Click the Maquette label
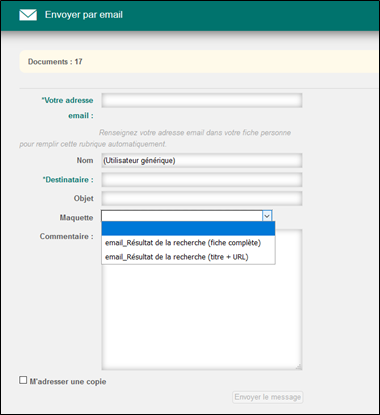380x415 pixels. (x=76, y=218)
